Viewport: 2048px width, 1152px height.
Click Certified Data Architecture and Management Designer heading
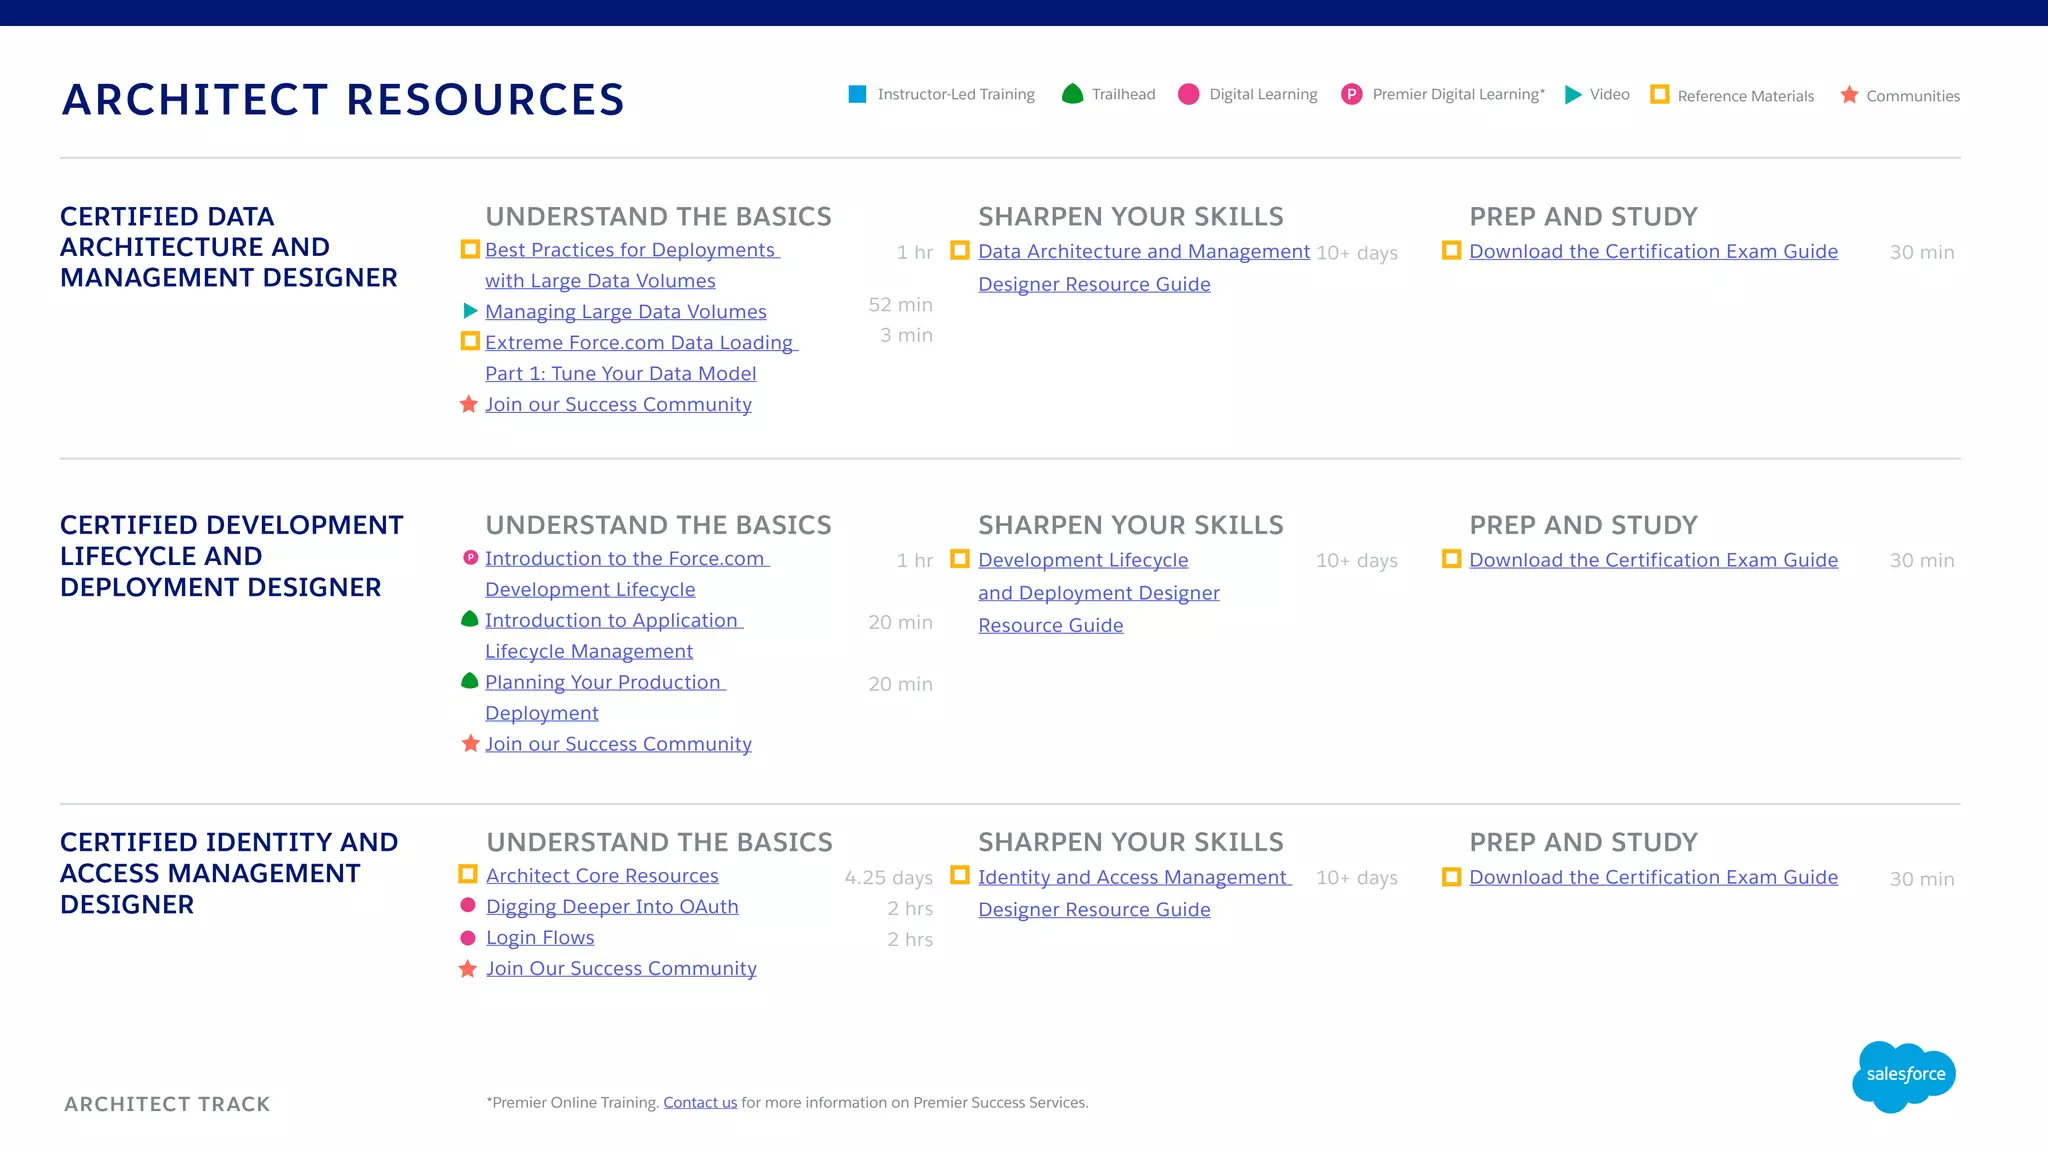[229, 247]
